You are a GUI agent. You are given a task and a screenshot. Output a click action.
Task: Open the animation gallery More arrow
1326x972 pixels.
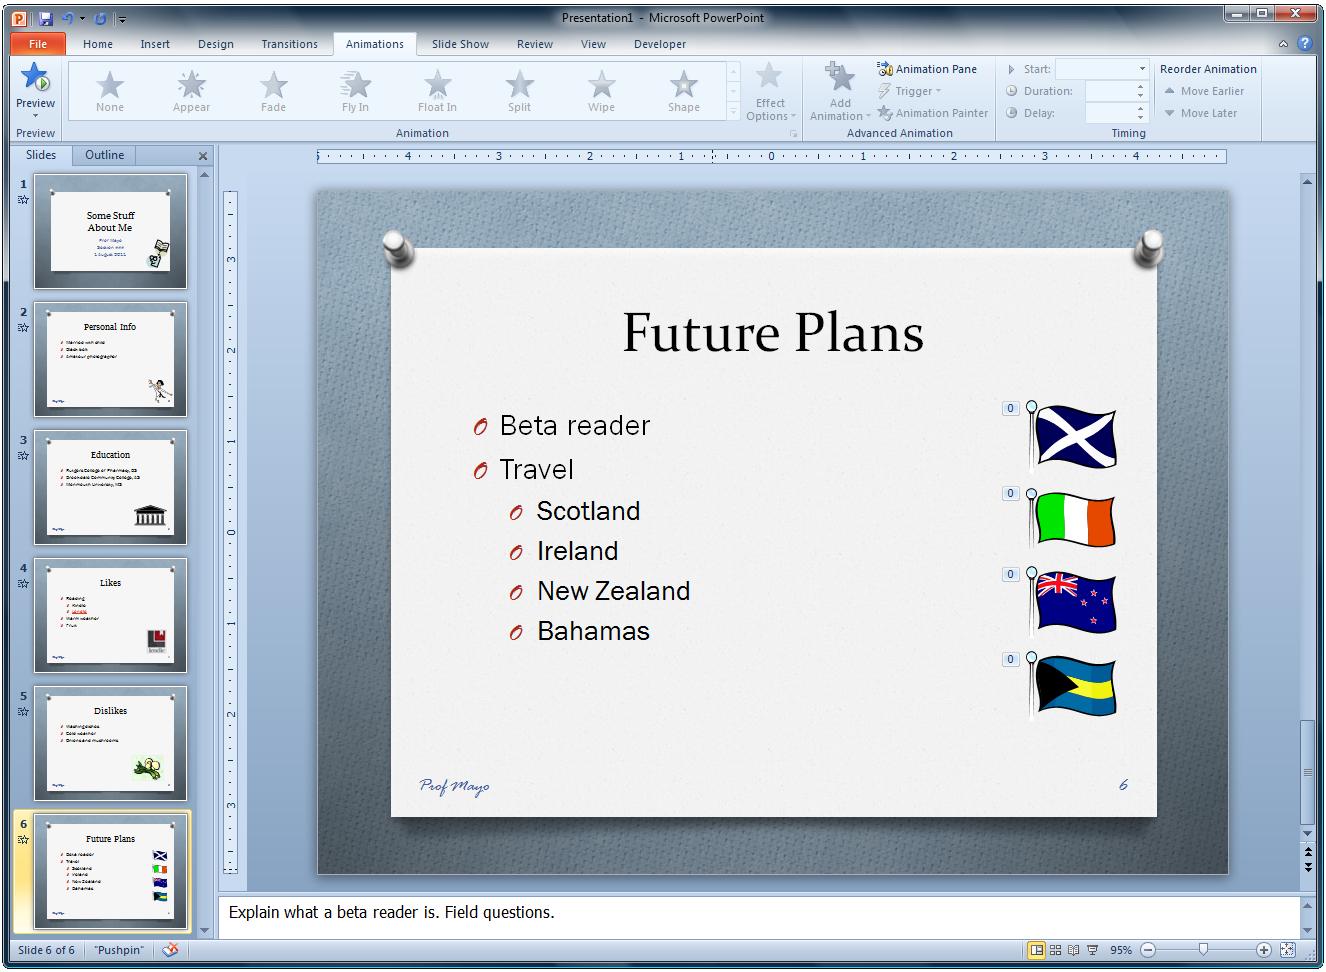pos(733,111)
